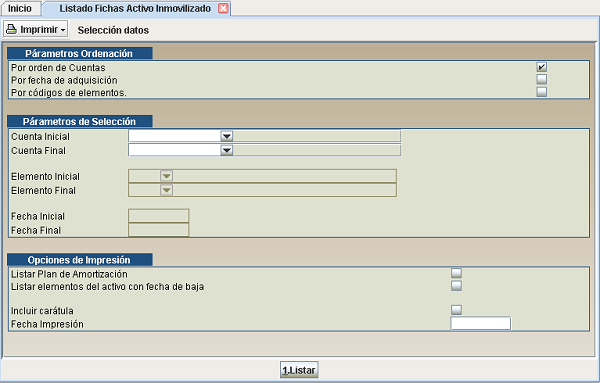Image resolution: width=600 pixels, height=383 pixels.
Task: Enable Listar Plan de Amortización checkbox
Action: pyautogui.click(x=456, y=273)
